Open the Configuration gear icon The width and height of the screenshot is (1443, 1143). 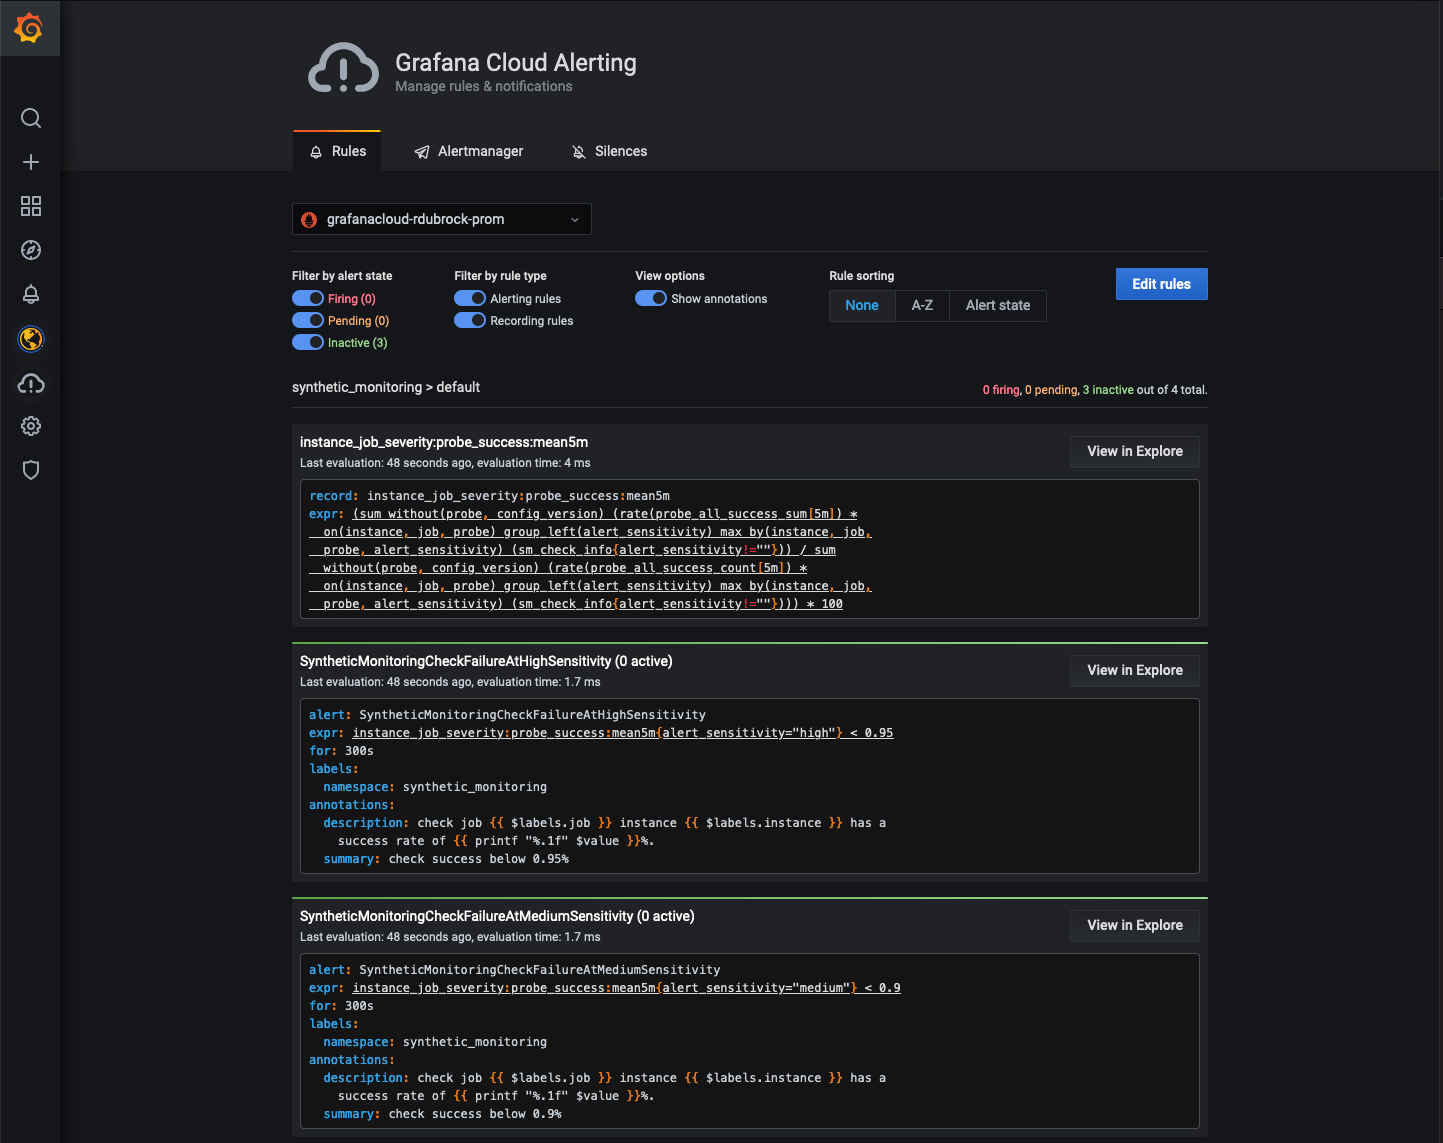[31, 426]
